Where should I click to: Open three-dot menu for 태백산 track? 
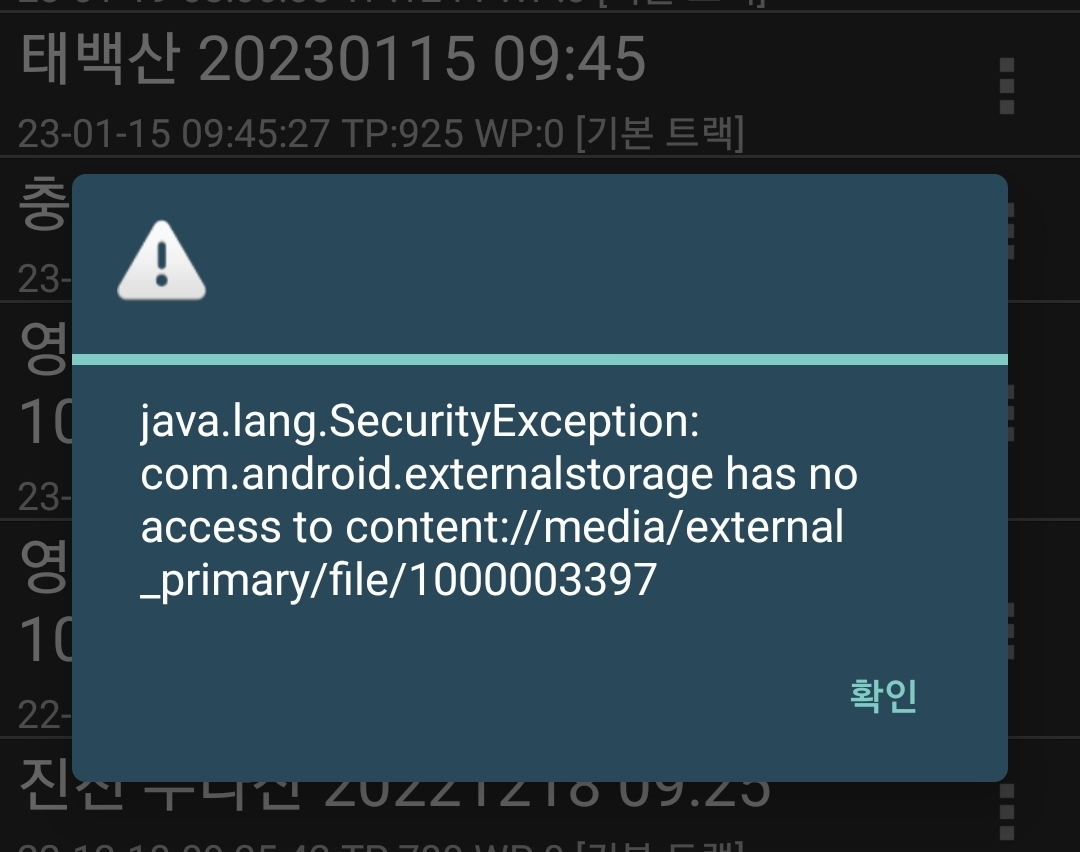click(1006, 86)
